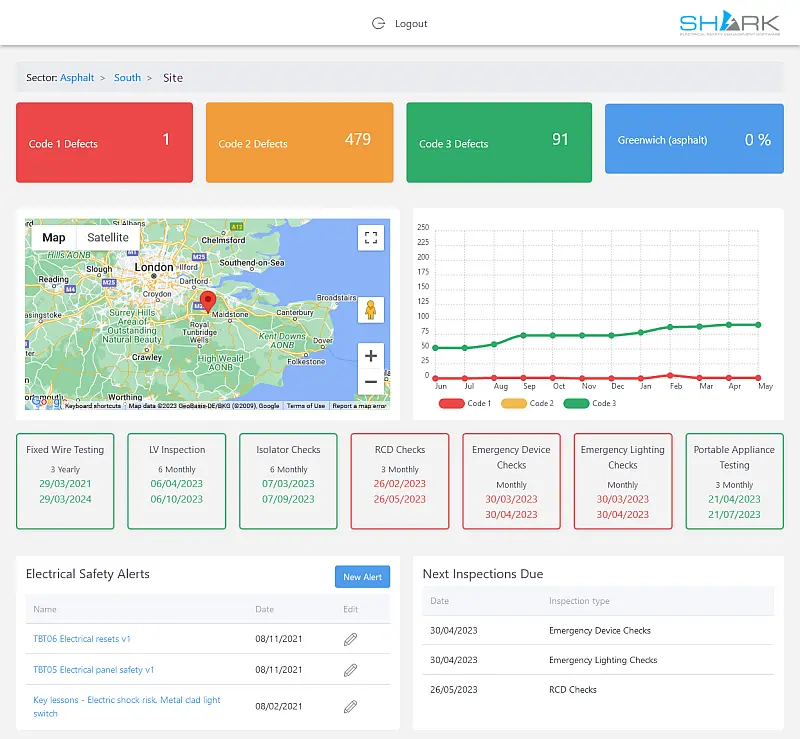Navigate to the Asphalt breadcrumb link
This screenshot has height=739, width=800.
[78, 77]
